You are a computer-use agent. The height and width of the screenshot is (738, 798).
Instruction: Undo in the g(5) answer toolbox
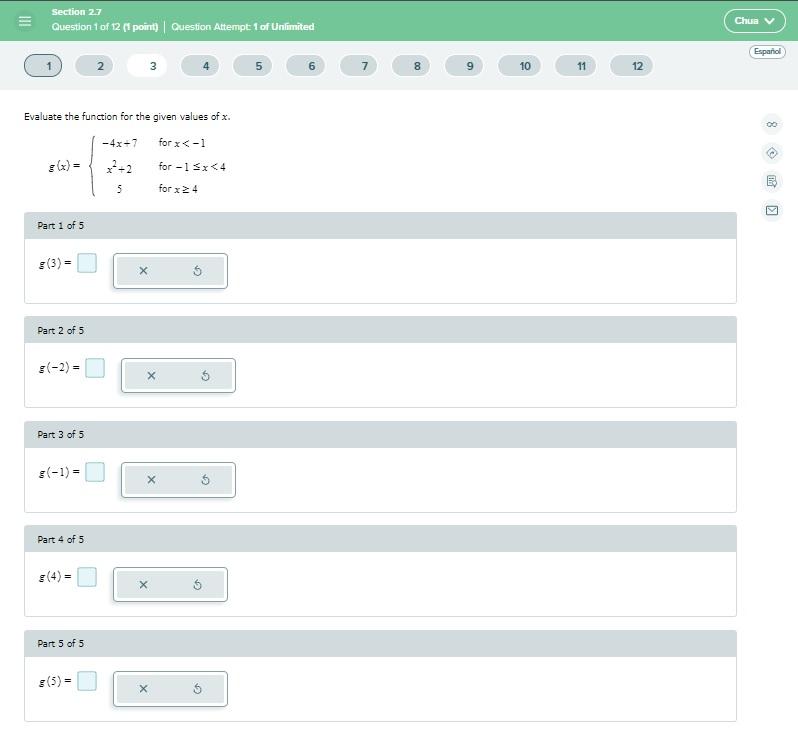197,689
